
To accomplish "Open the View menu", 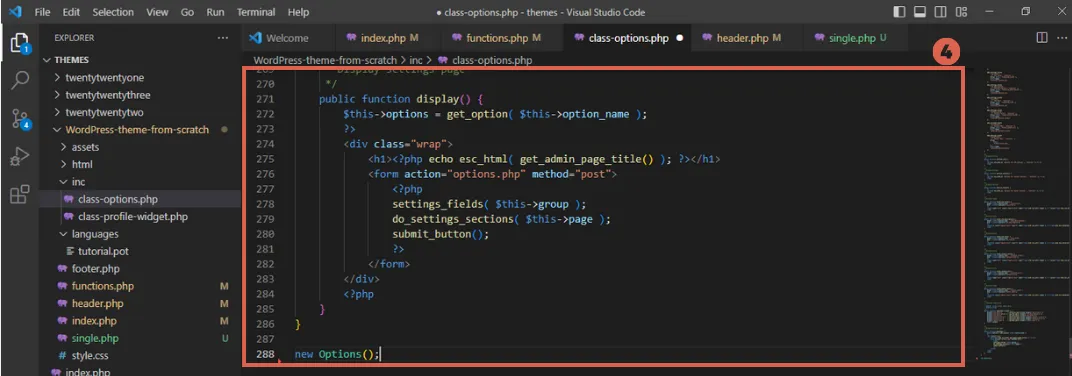I will (x=157, y=12).
